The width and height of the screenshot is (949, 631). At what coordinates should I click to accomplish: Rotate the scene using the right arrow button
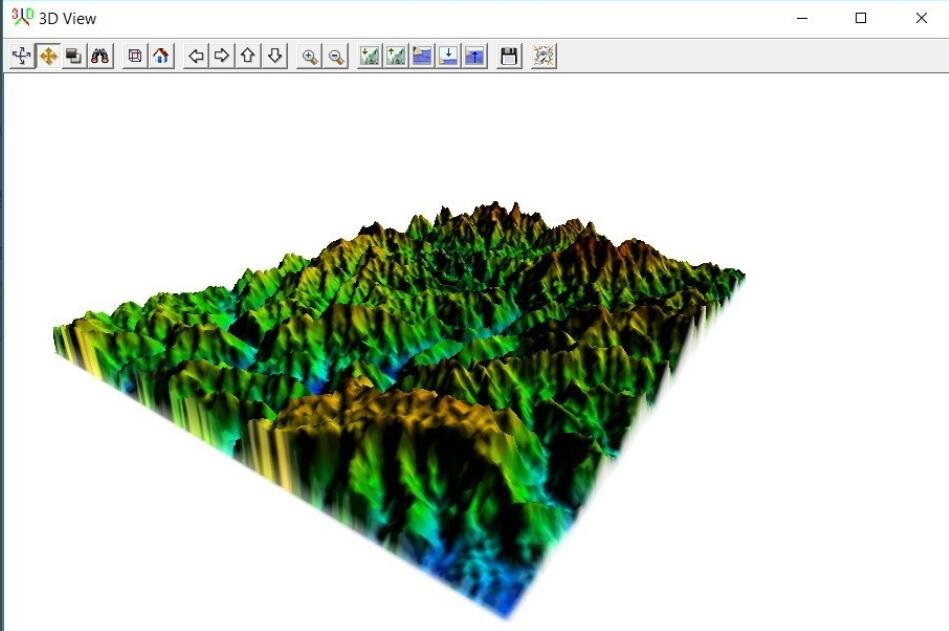tap(222, 57)
